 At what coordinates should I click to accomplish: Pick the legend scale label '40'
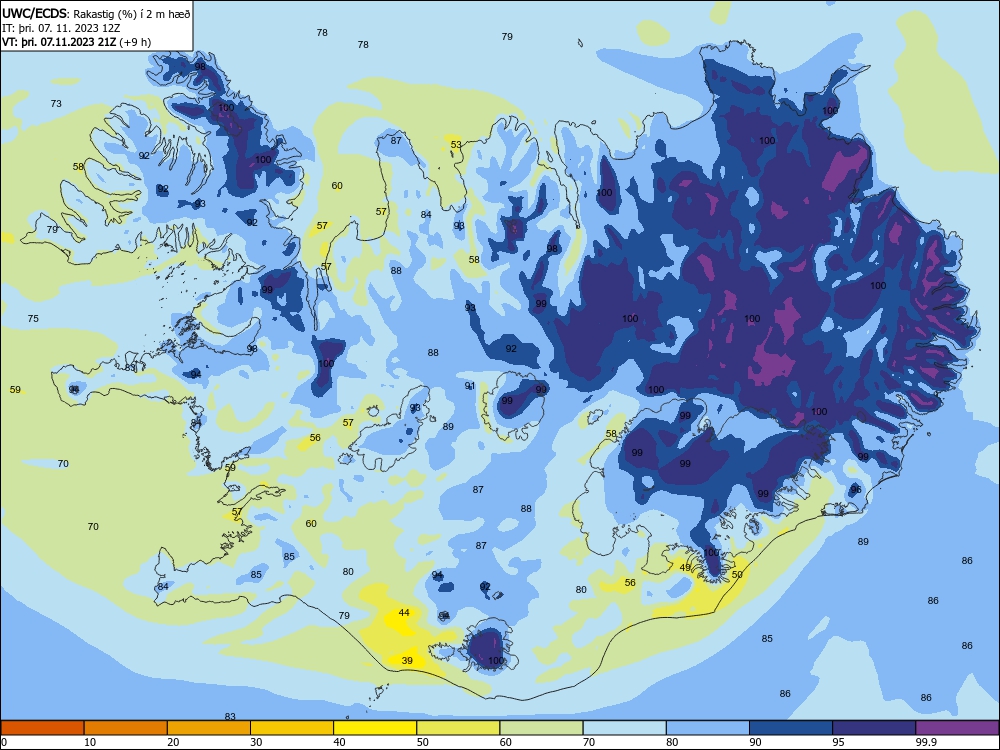pyautogui.click(x=340, y=742)
